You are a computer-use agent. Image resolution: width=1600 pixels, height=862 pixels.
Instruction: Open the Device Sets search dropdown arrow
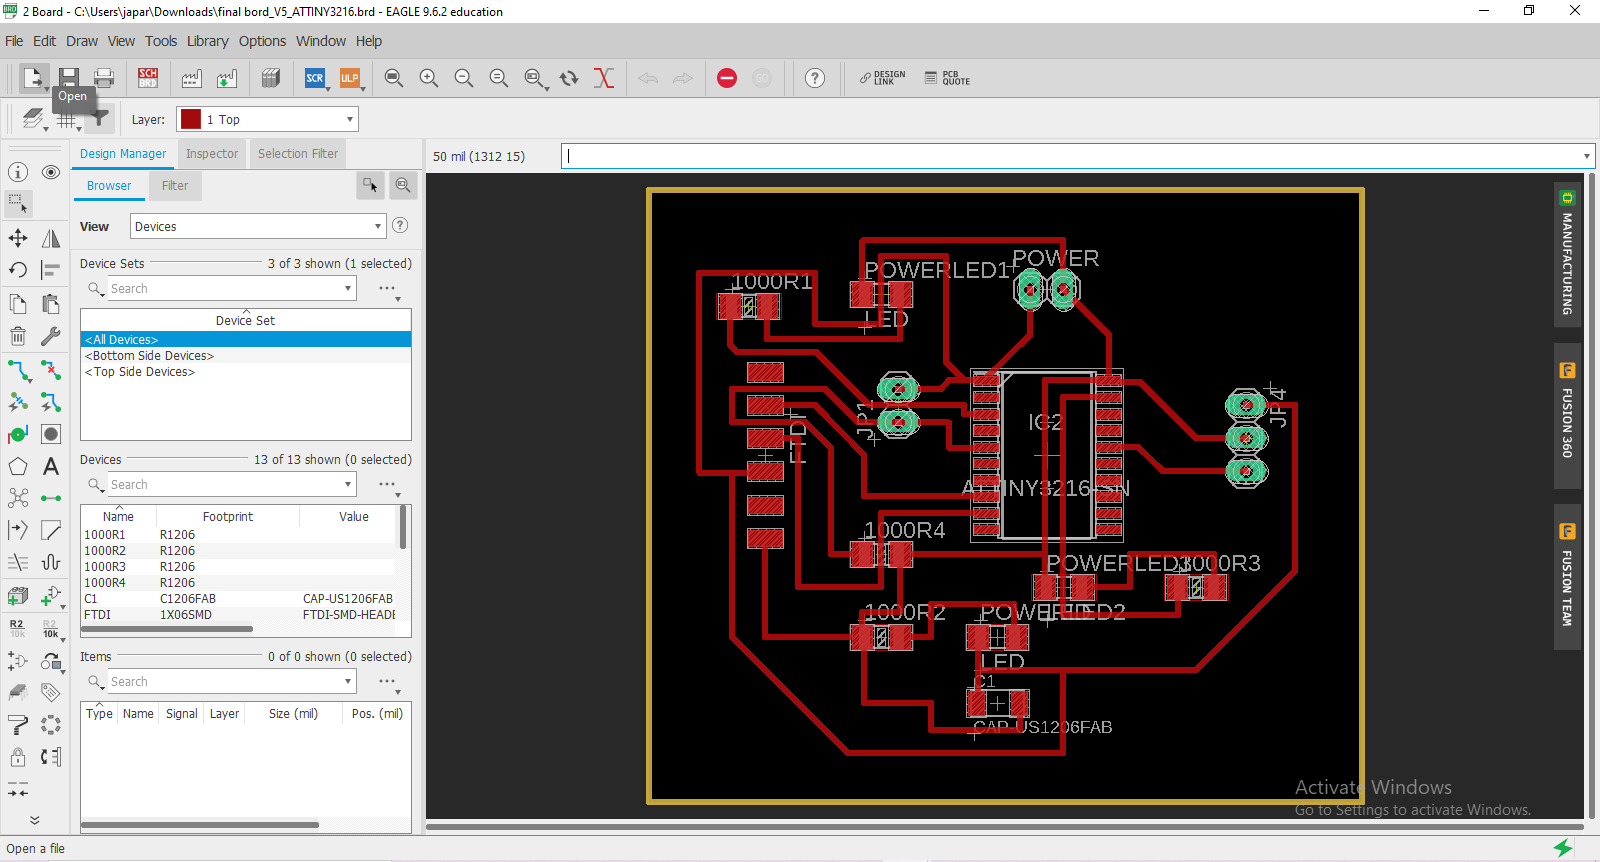tap(348, 288)
